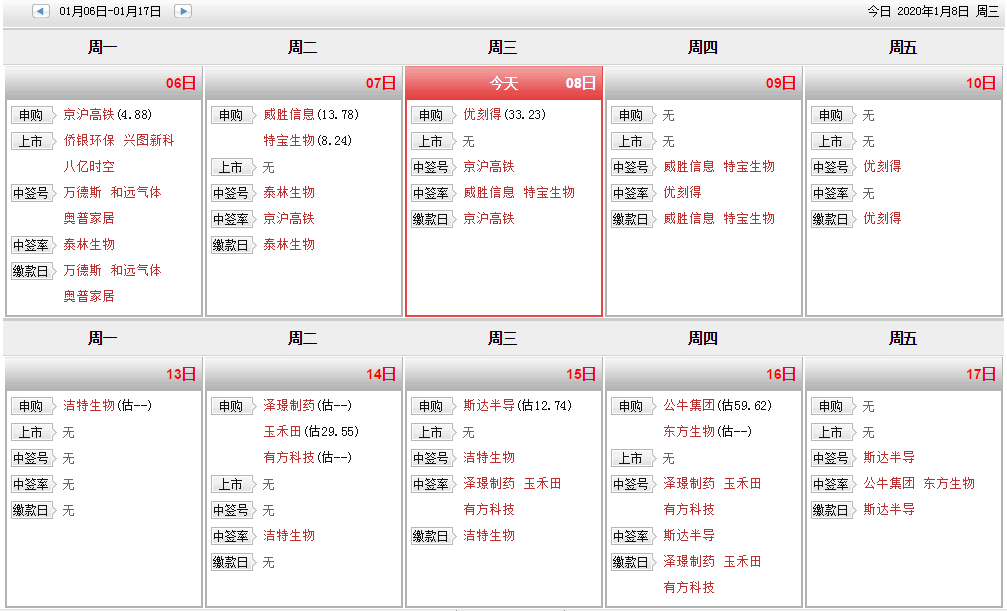This screenshot has width=1007, height=611.
Task: Open 优刻得 subscription on 08日 today
Action: pyautogui.click(x=482, y=114)
